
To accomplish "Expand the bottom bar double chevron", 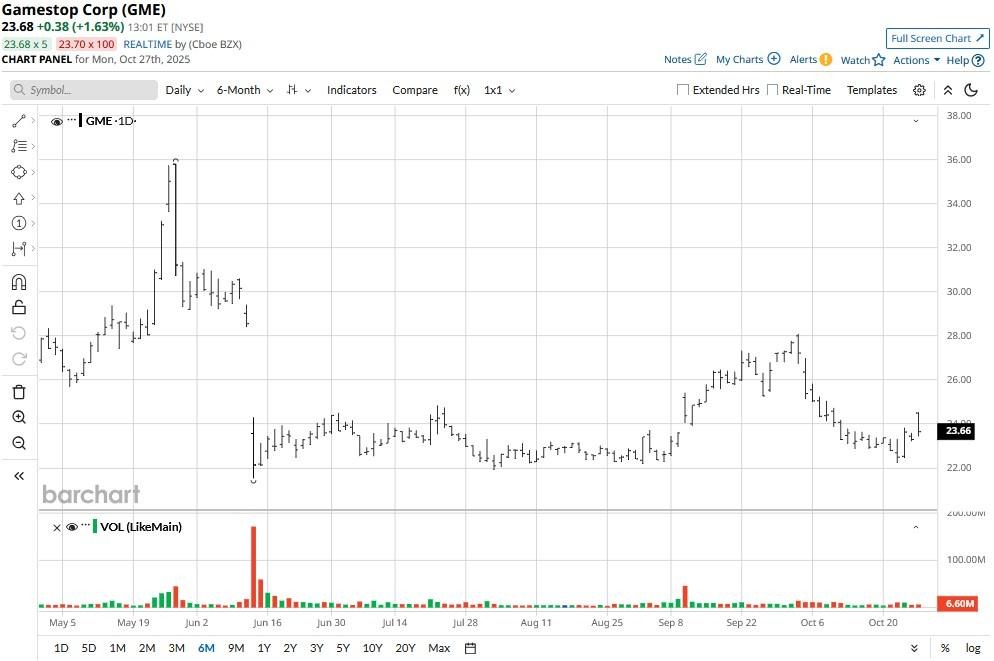I will pos(914,648).
